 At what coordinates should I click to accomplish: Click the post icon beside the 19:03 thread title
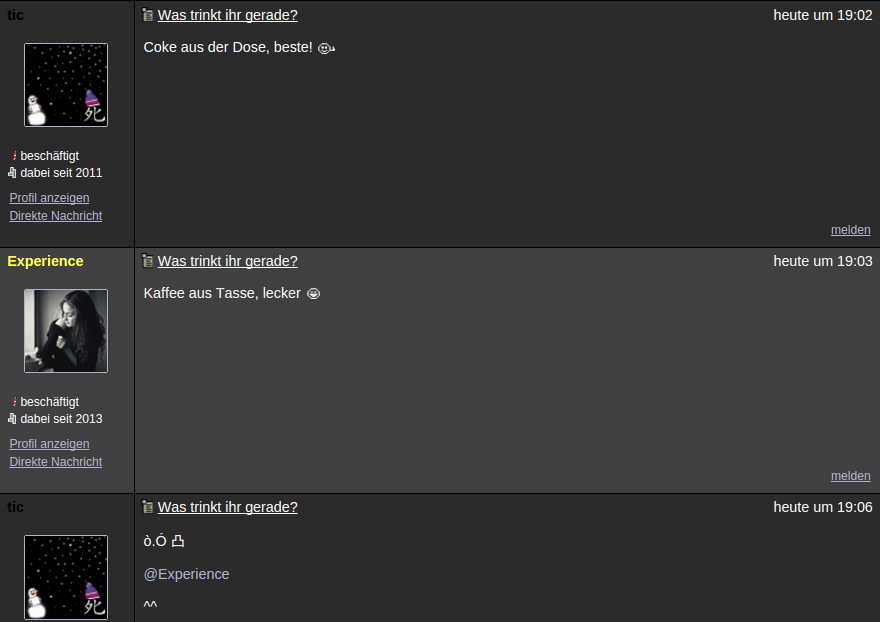tap(148, 261)
